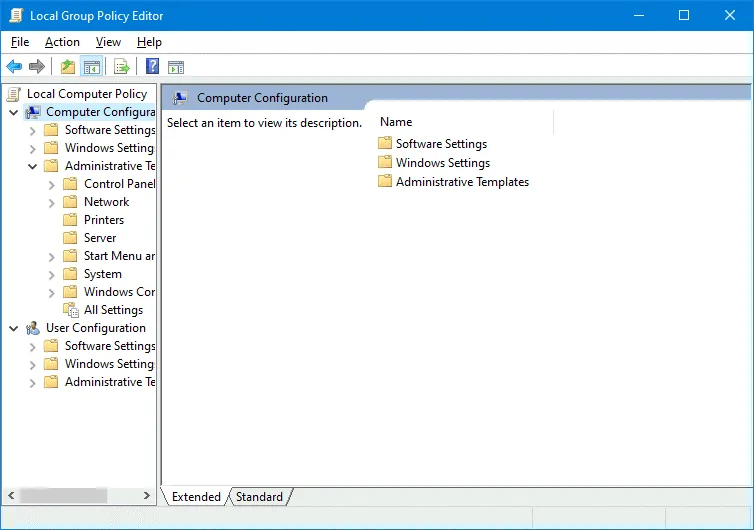Screen dimensions: 754x530
Task: Expand the Start Menu tree node arrow
Action: click(x=52, y=256)
